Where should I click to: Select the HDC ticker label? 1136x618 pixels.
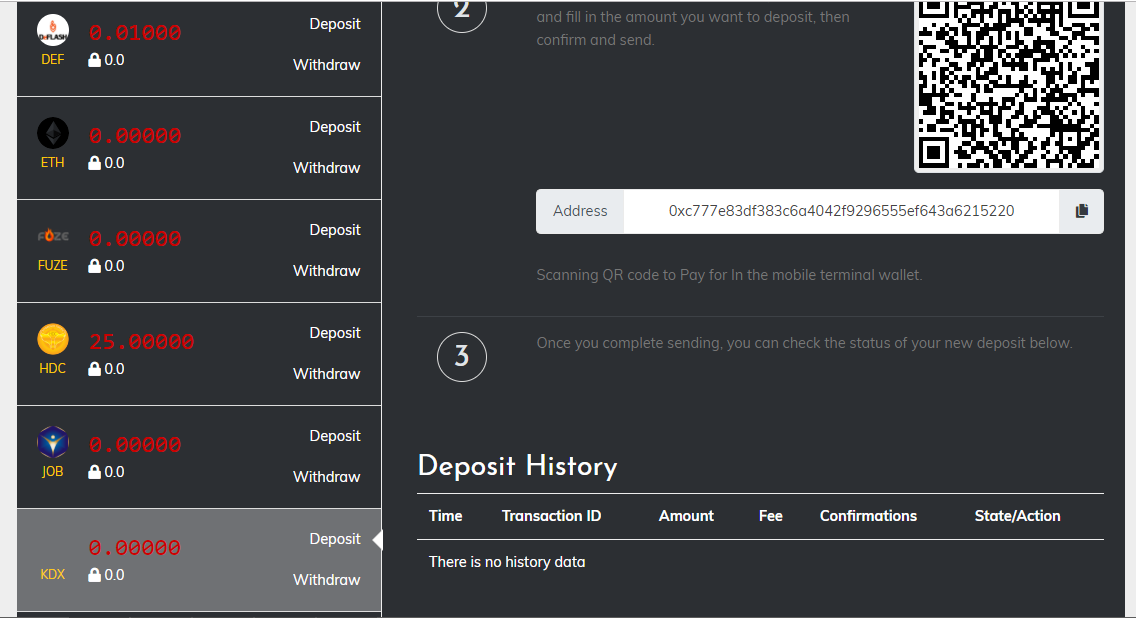pyautogui.click(x=53, y=369)
